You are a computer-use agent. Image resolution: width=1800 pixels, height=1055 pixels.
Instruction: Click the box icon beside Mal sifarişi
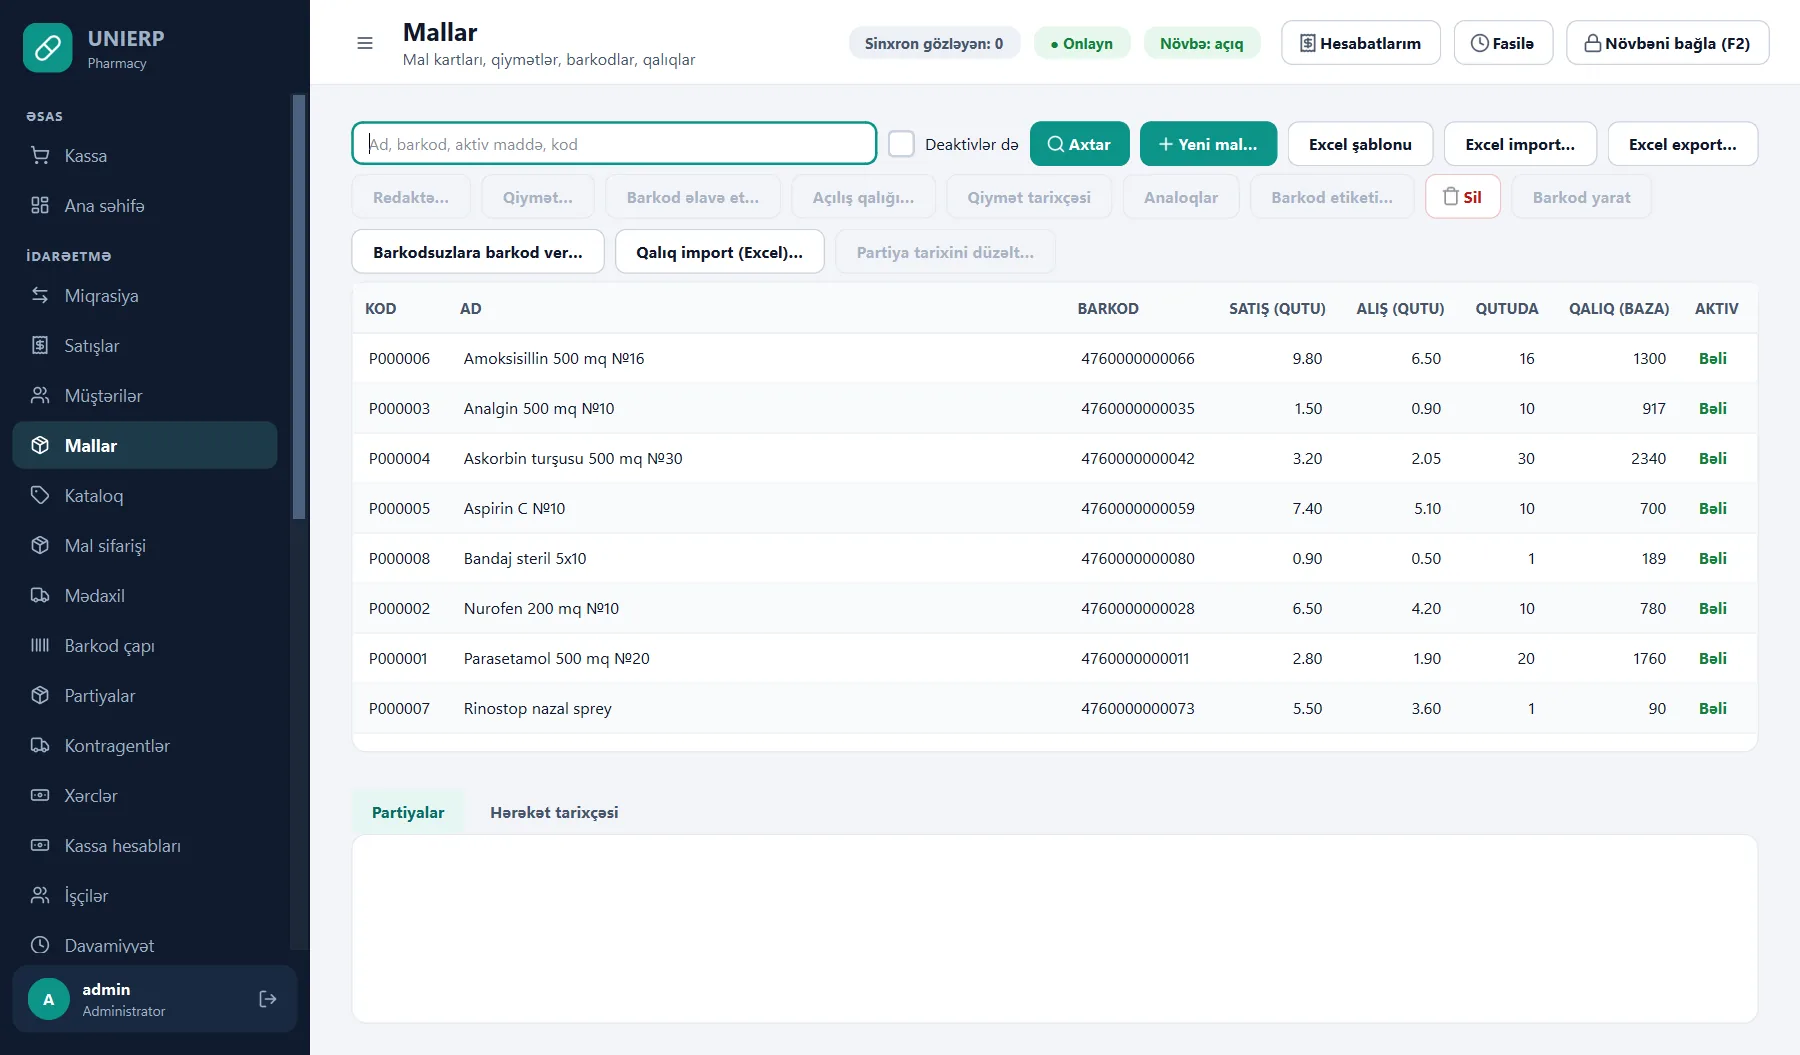pos(40,546)
